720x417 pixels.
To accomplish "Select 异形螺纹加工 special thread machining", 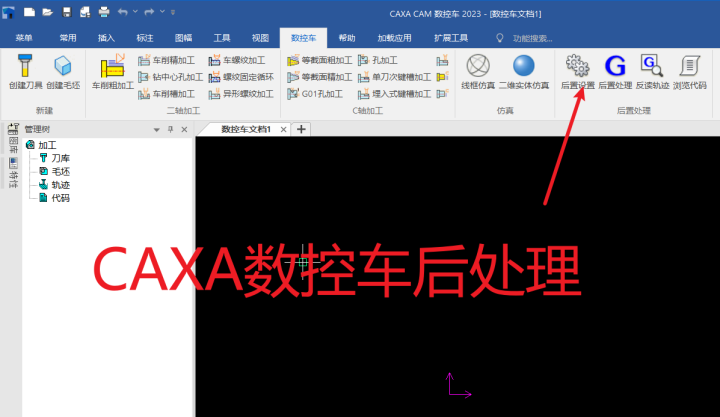I will 241,94.
